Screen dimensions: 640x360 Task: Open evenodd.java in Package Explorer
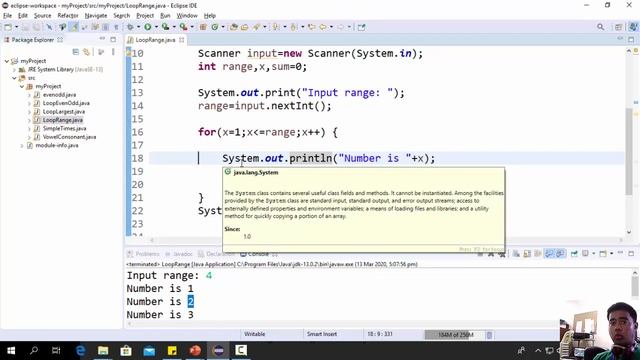click(59, 95)
